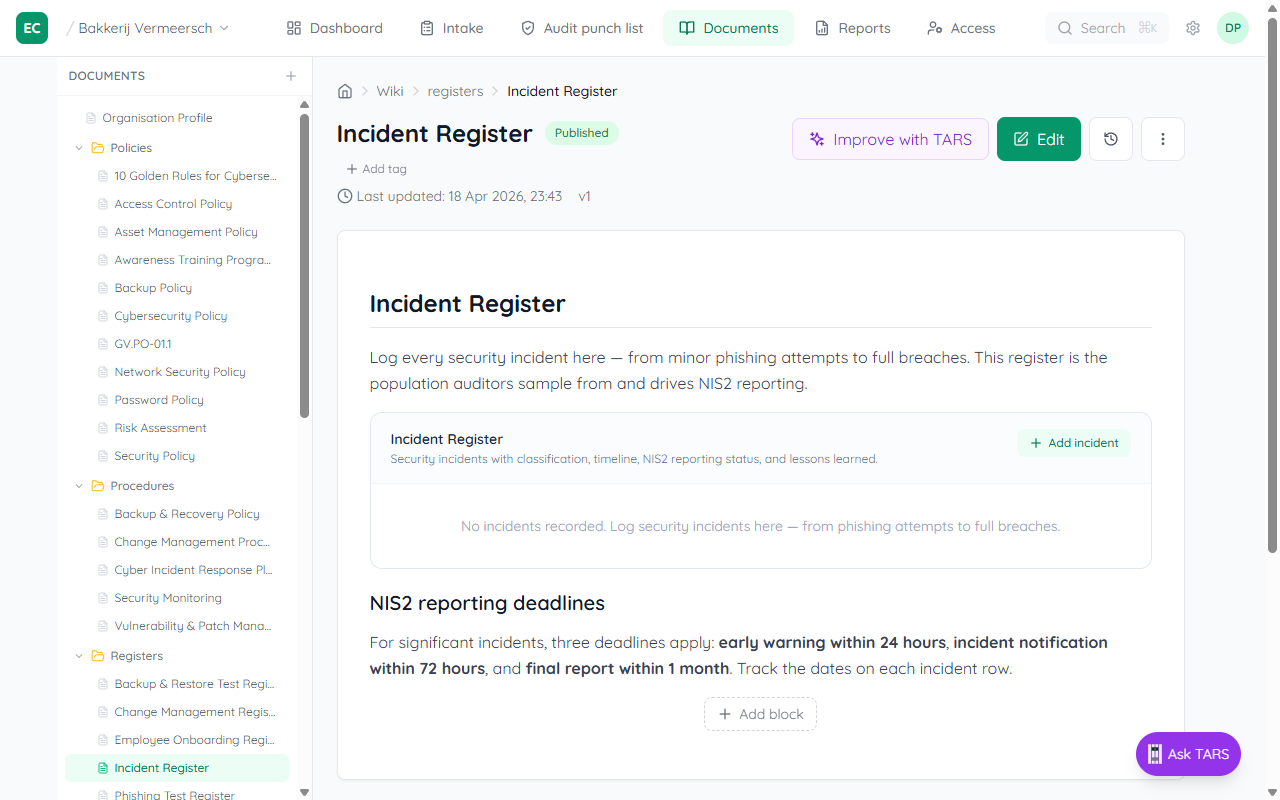Switch to the Reports tab
Screen dimensions: 1280x800
click(852, 28)
